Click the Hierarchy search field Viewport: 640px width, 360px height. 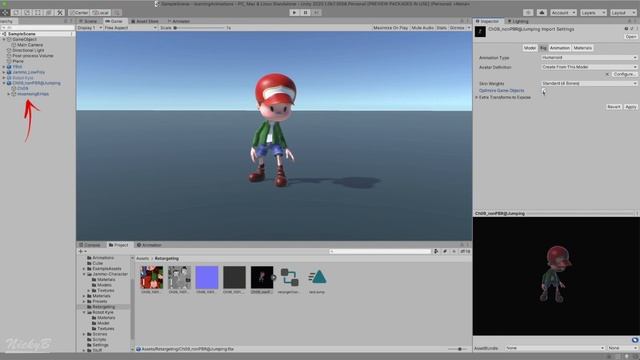pyautogui.click(x=38, y=28)
